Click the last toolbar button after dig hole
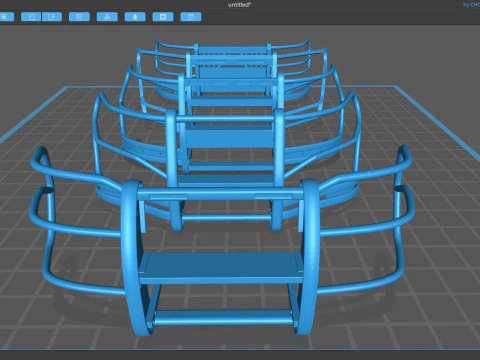 tap(191, 17)
